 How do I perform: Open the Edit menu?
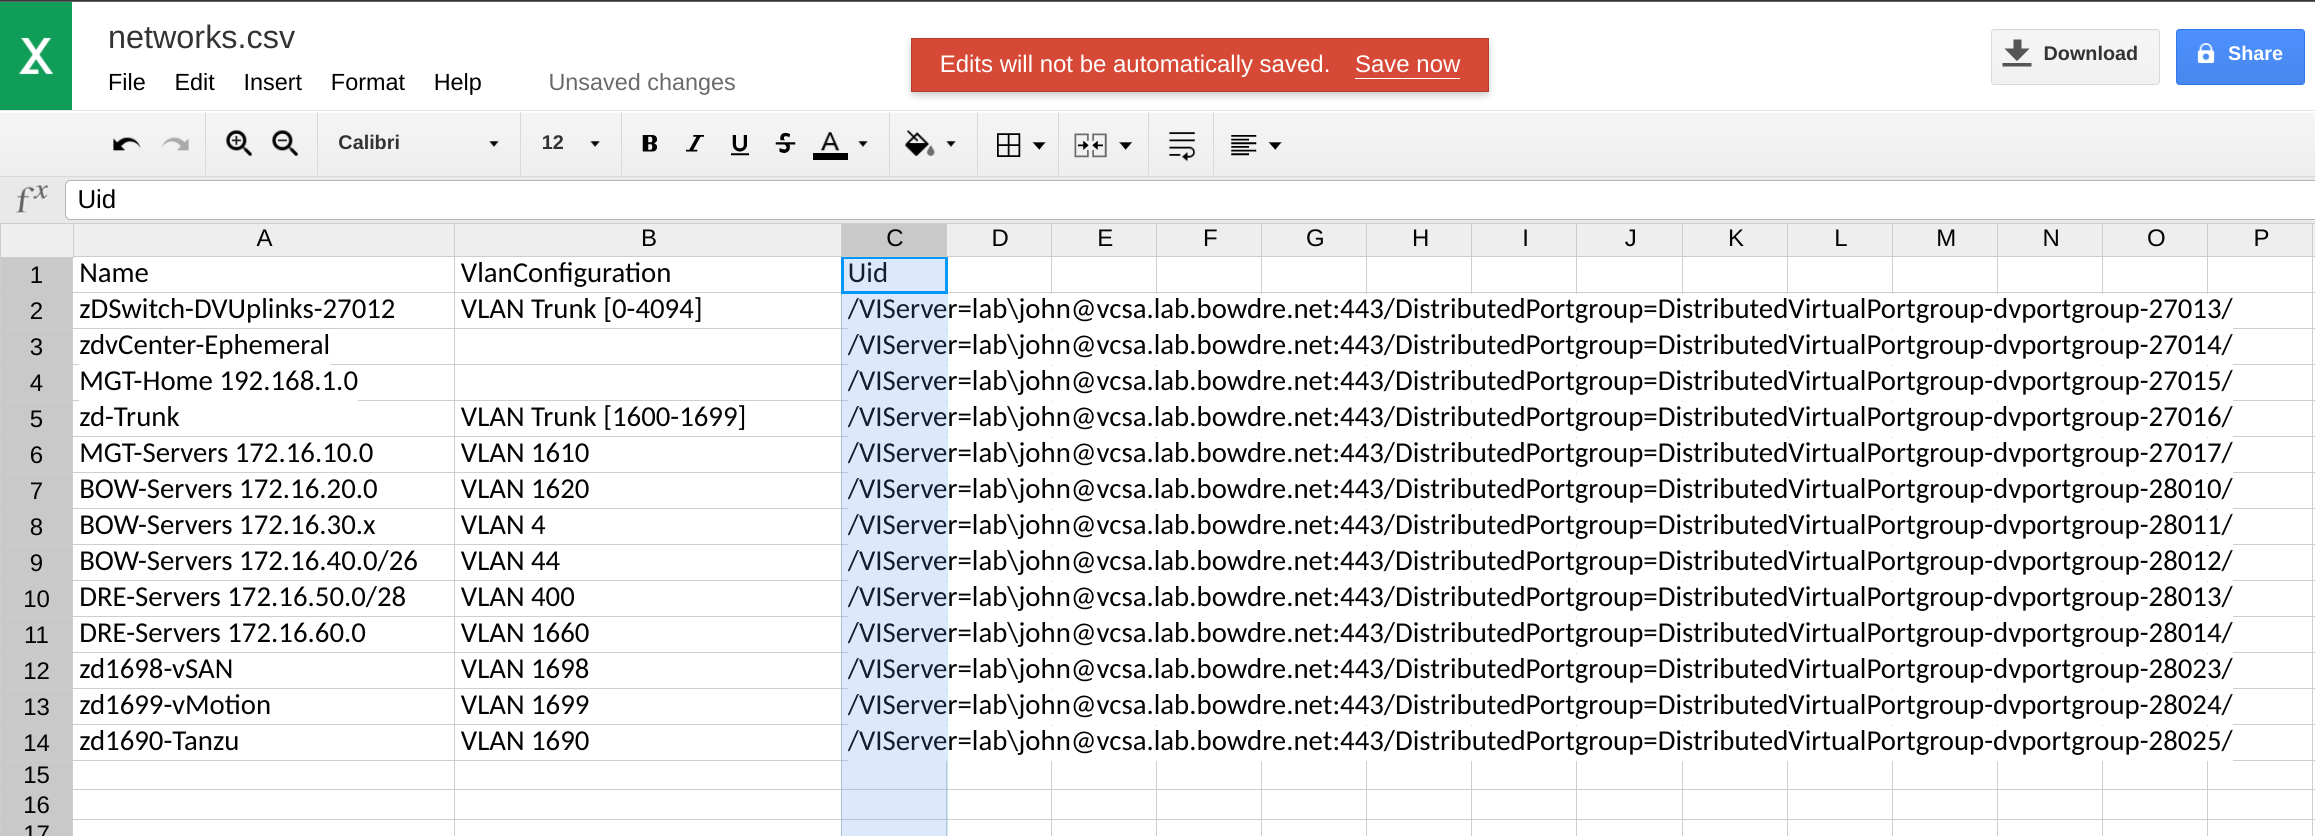tap(194, 82)
